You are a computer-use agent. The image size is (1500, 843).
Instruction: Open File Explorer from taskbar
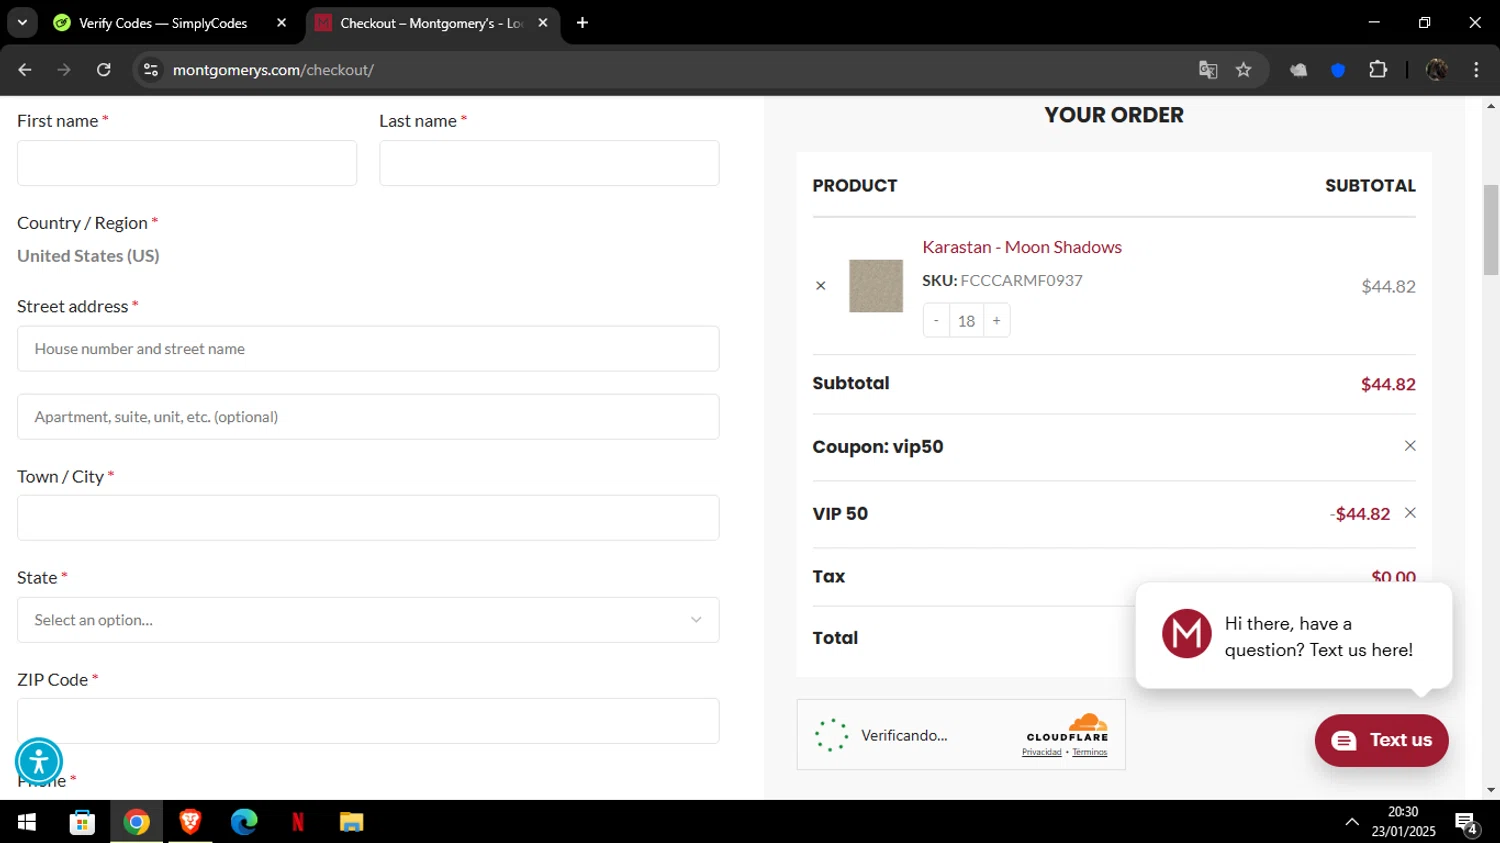coord(351,822)
